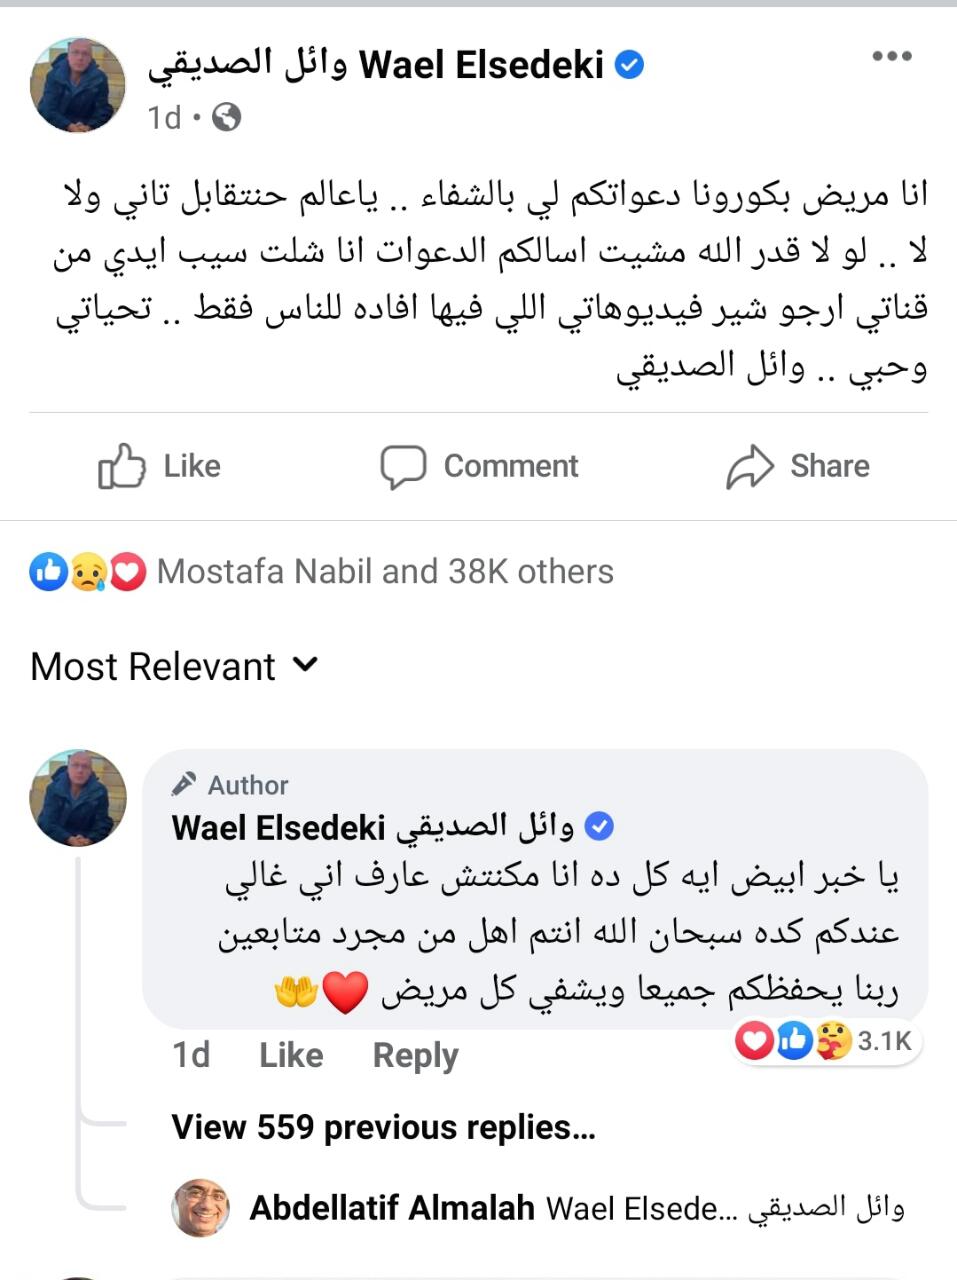The width and height of the screenshot is (957, 1280).
Task: Open Abdellatif Almalah's profile name
Action: tap(392, 1208)
